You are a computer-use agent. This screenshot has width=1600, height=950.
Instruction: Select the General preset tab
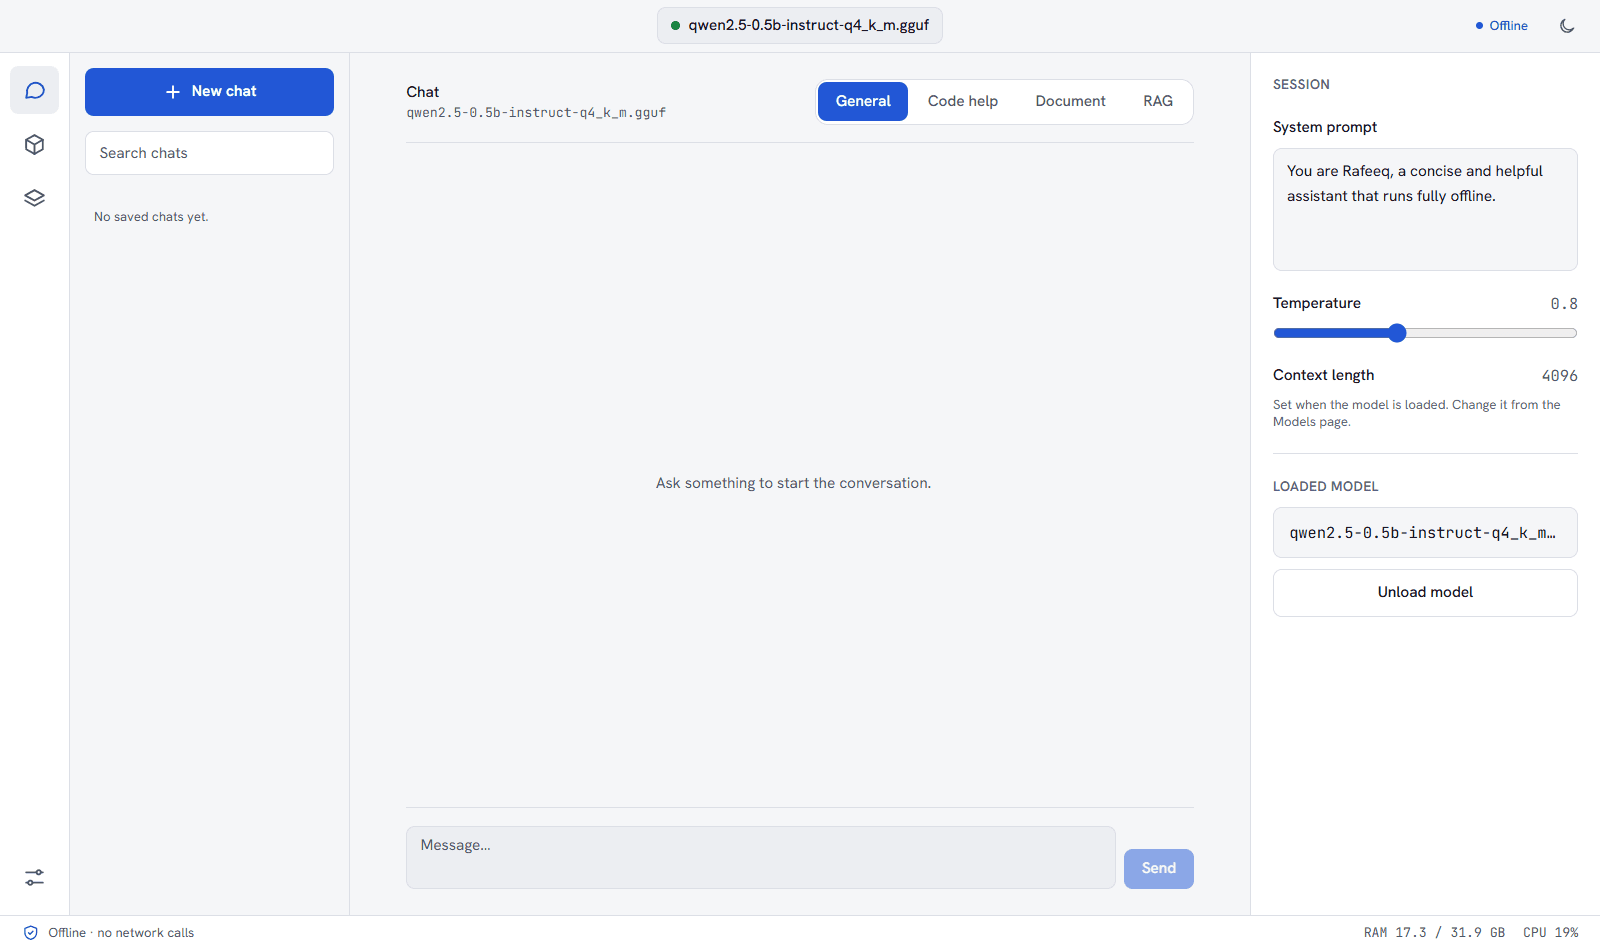pos(863,101)
